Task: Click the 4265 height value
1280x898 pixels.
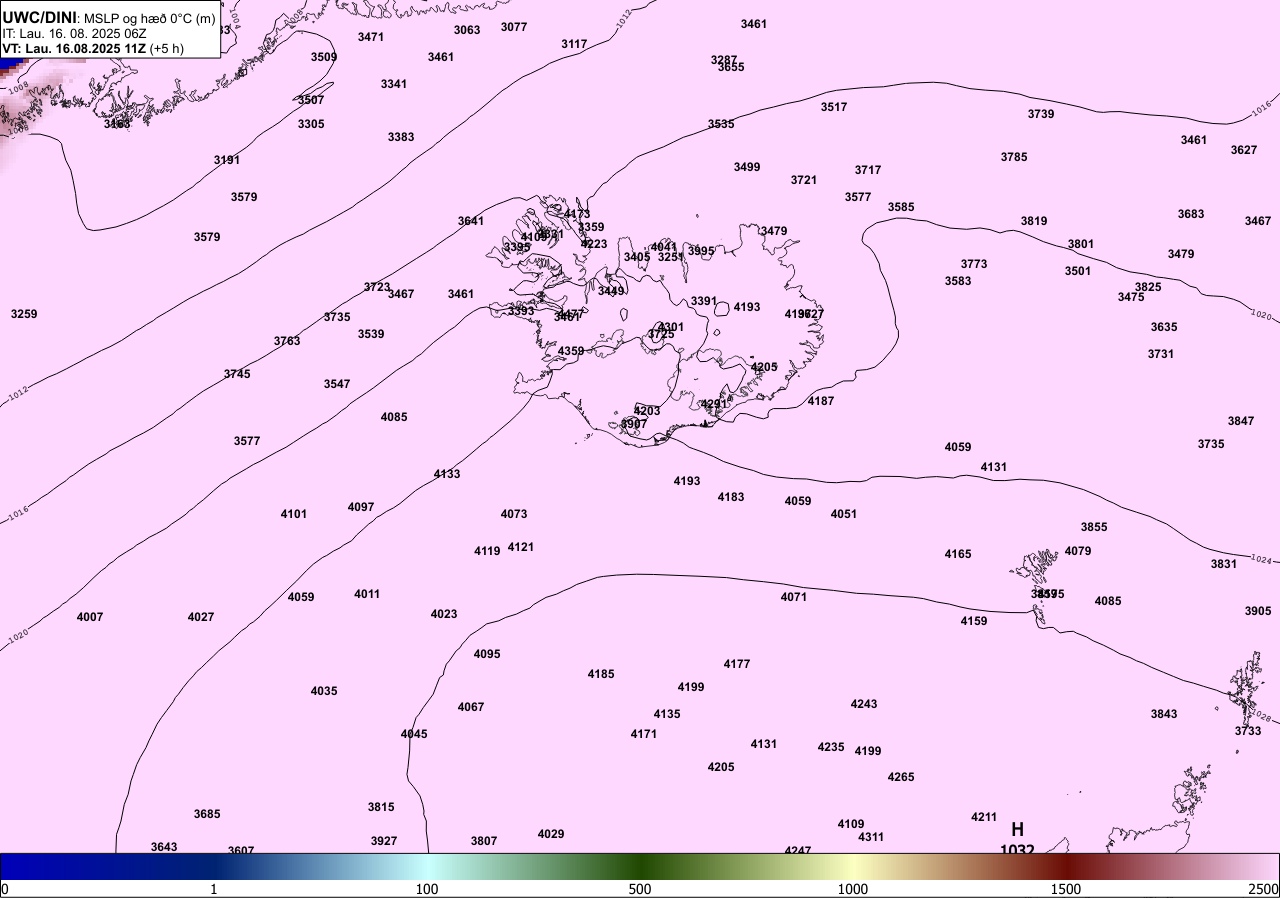Action: (901, 777)
